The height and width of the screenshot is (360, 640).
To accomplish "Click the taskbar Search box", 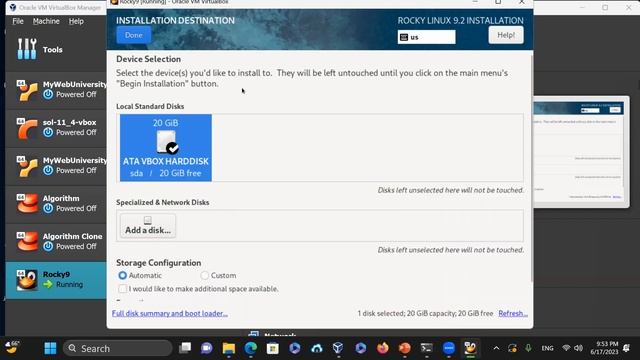I will click(118, 349).
